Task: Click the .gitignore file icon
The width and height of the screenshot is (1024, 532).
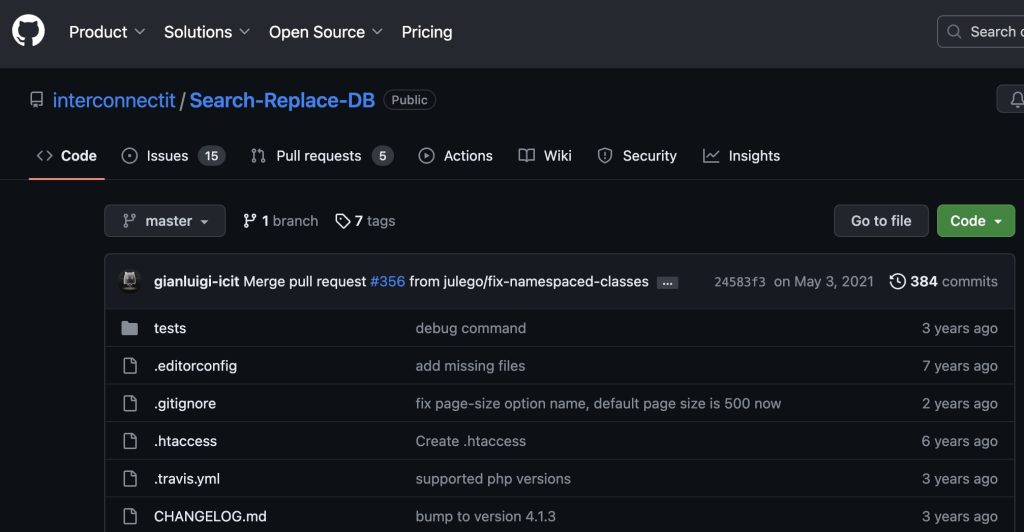Action: [130, 403]
